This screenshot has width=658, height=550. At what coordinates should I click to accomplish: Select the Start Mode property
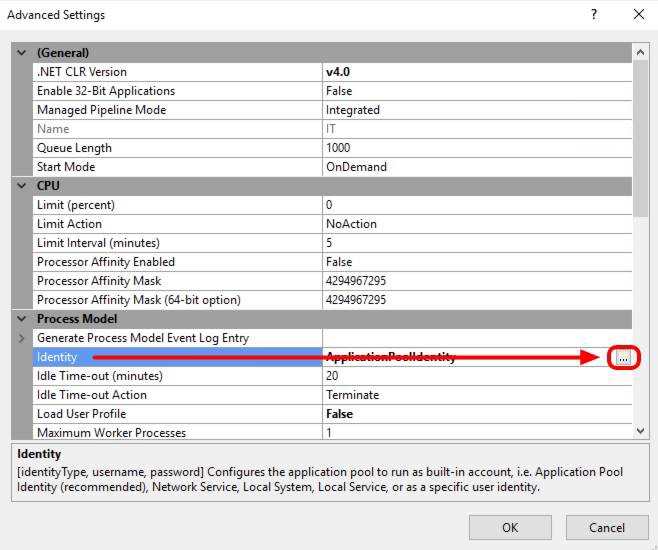(x=177, y=167)
